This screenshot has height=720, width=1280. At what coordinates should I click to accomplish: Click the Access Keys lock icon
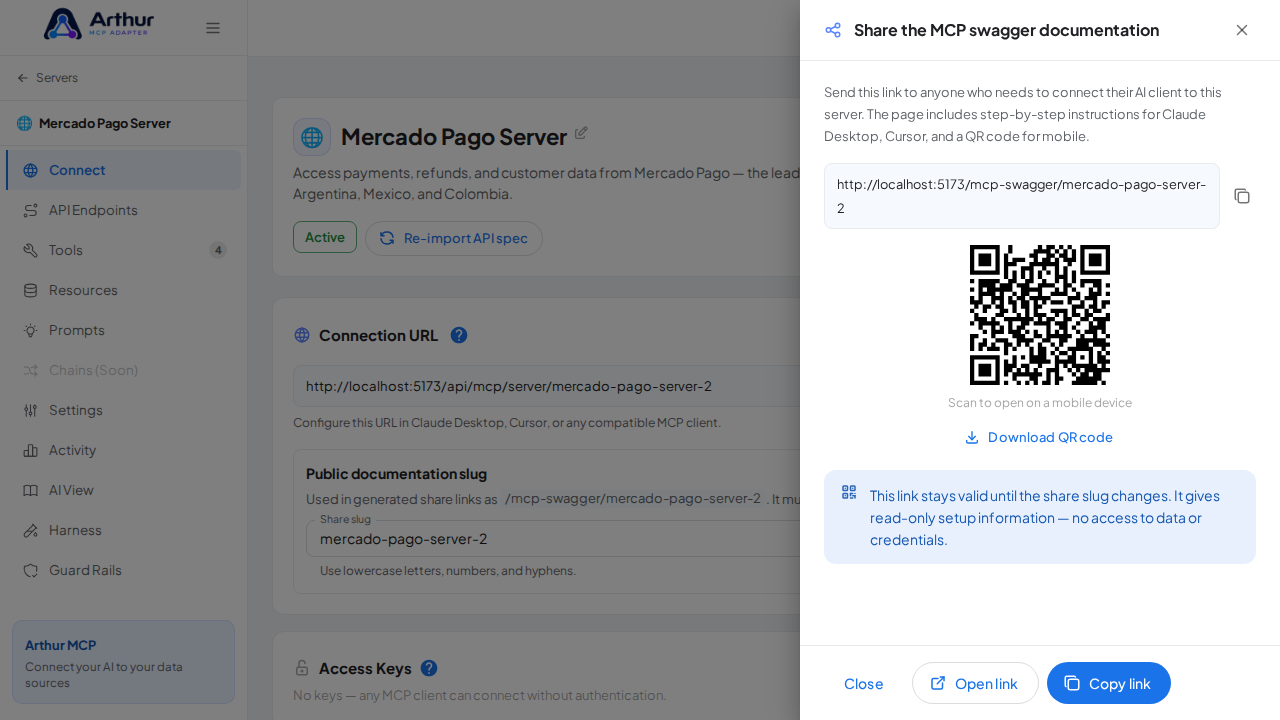[302, 668]
